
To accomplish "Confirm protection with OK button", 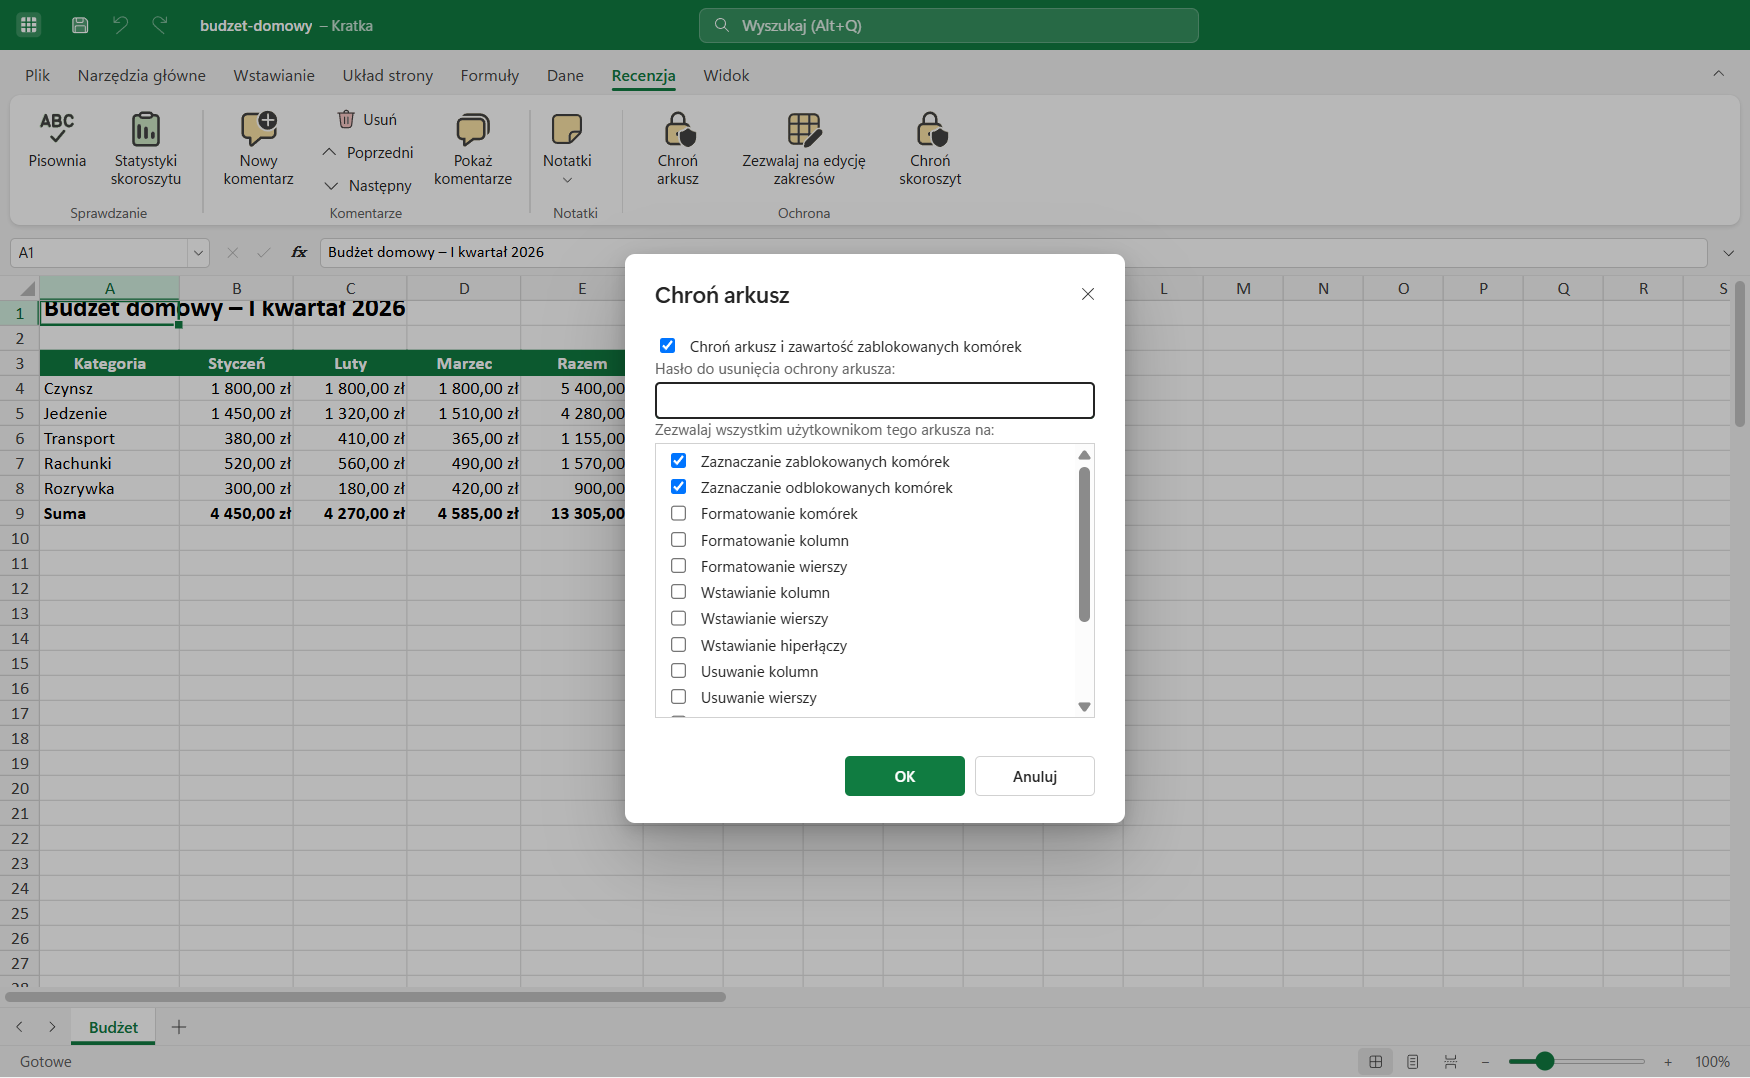I will [905, 776].
